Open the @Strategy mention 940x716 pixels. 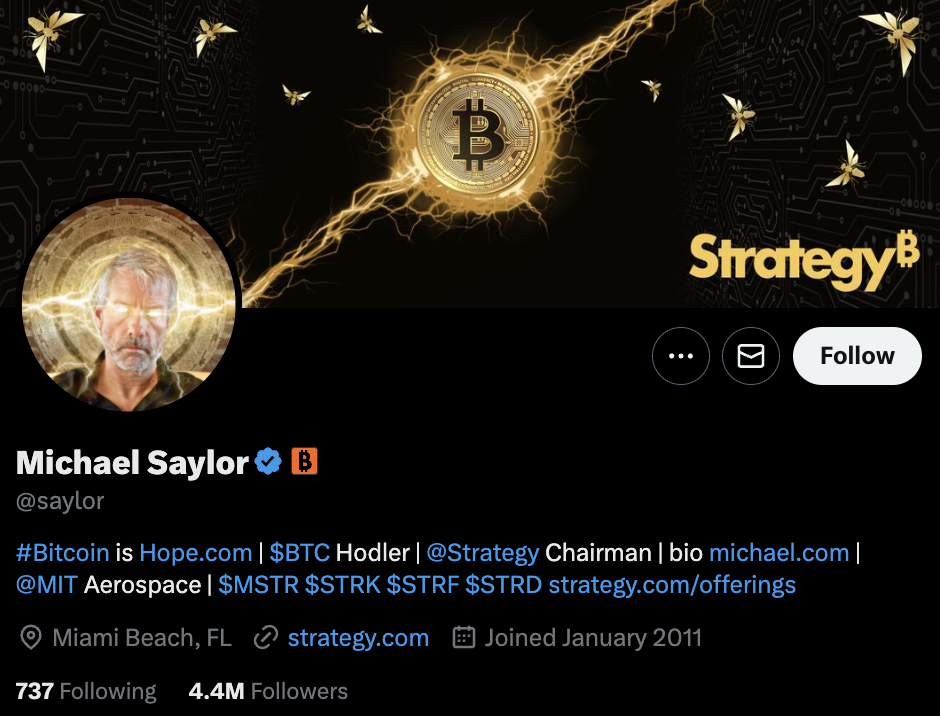[x=482, y=552]
